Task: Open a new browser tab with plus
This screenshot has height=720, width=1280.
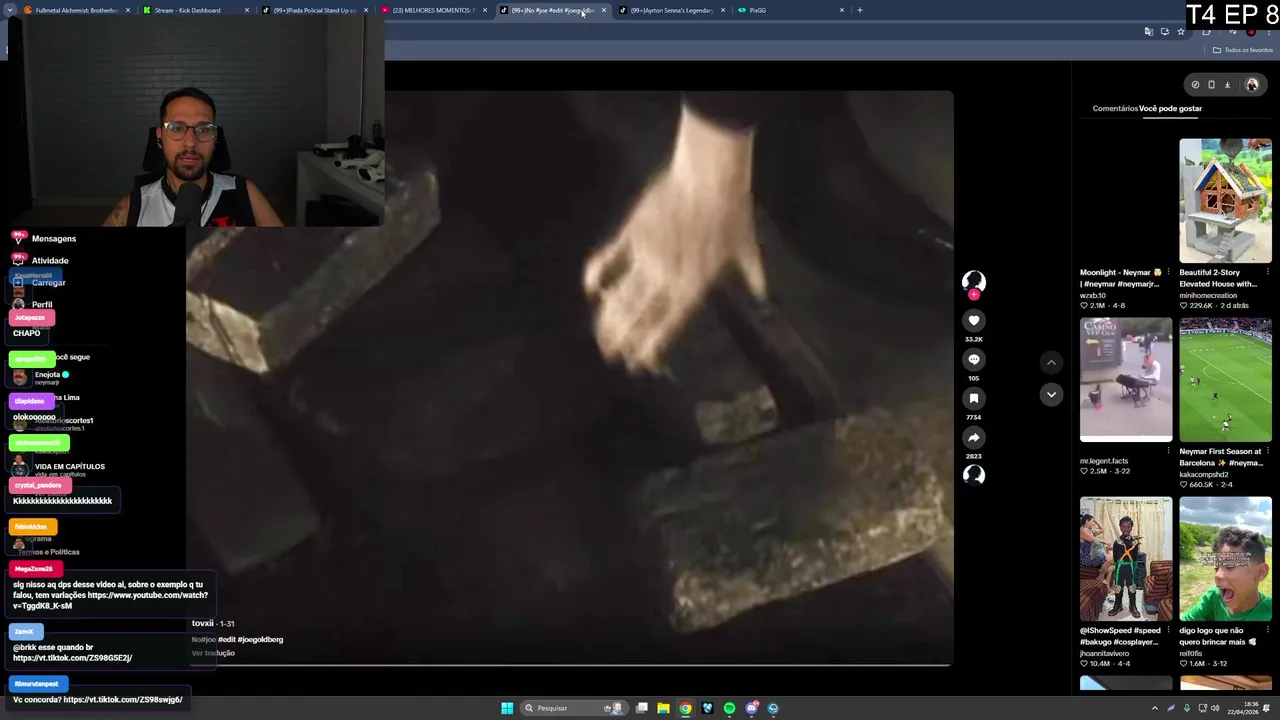Action: [860, 10]
